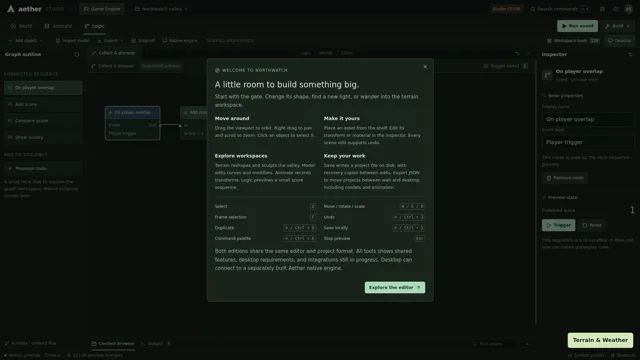Image resolution: width=640 pixels, height=360 pixels.
Task: Open Workspace tools
Action: (x=573, y=40)
